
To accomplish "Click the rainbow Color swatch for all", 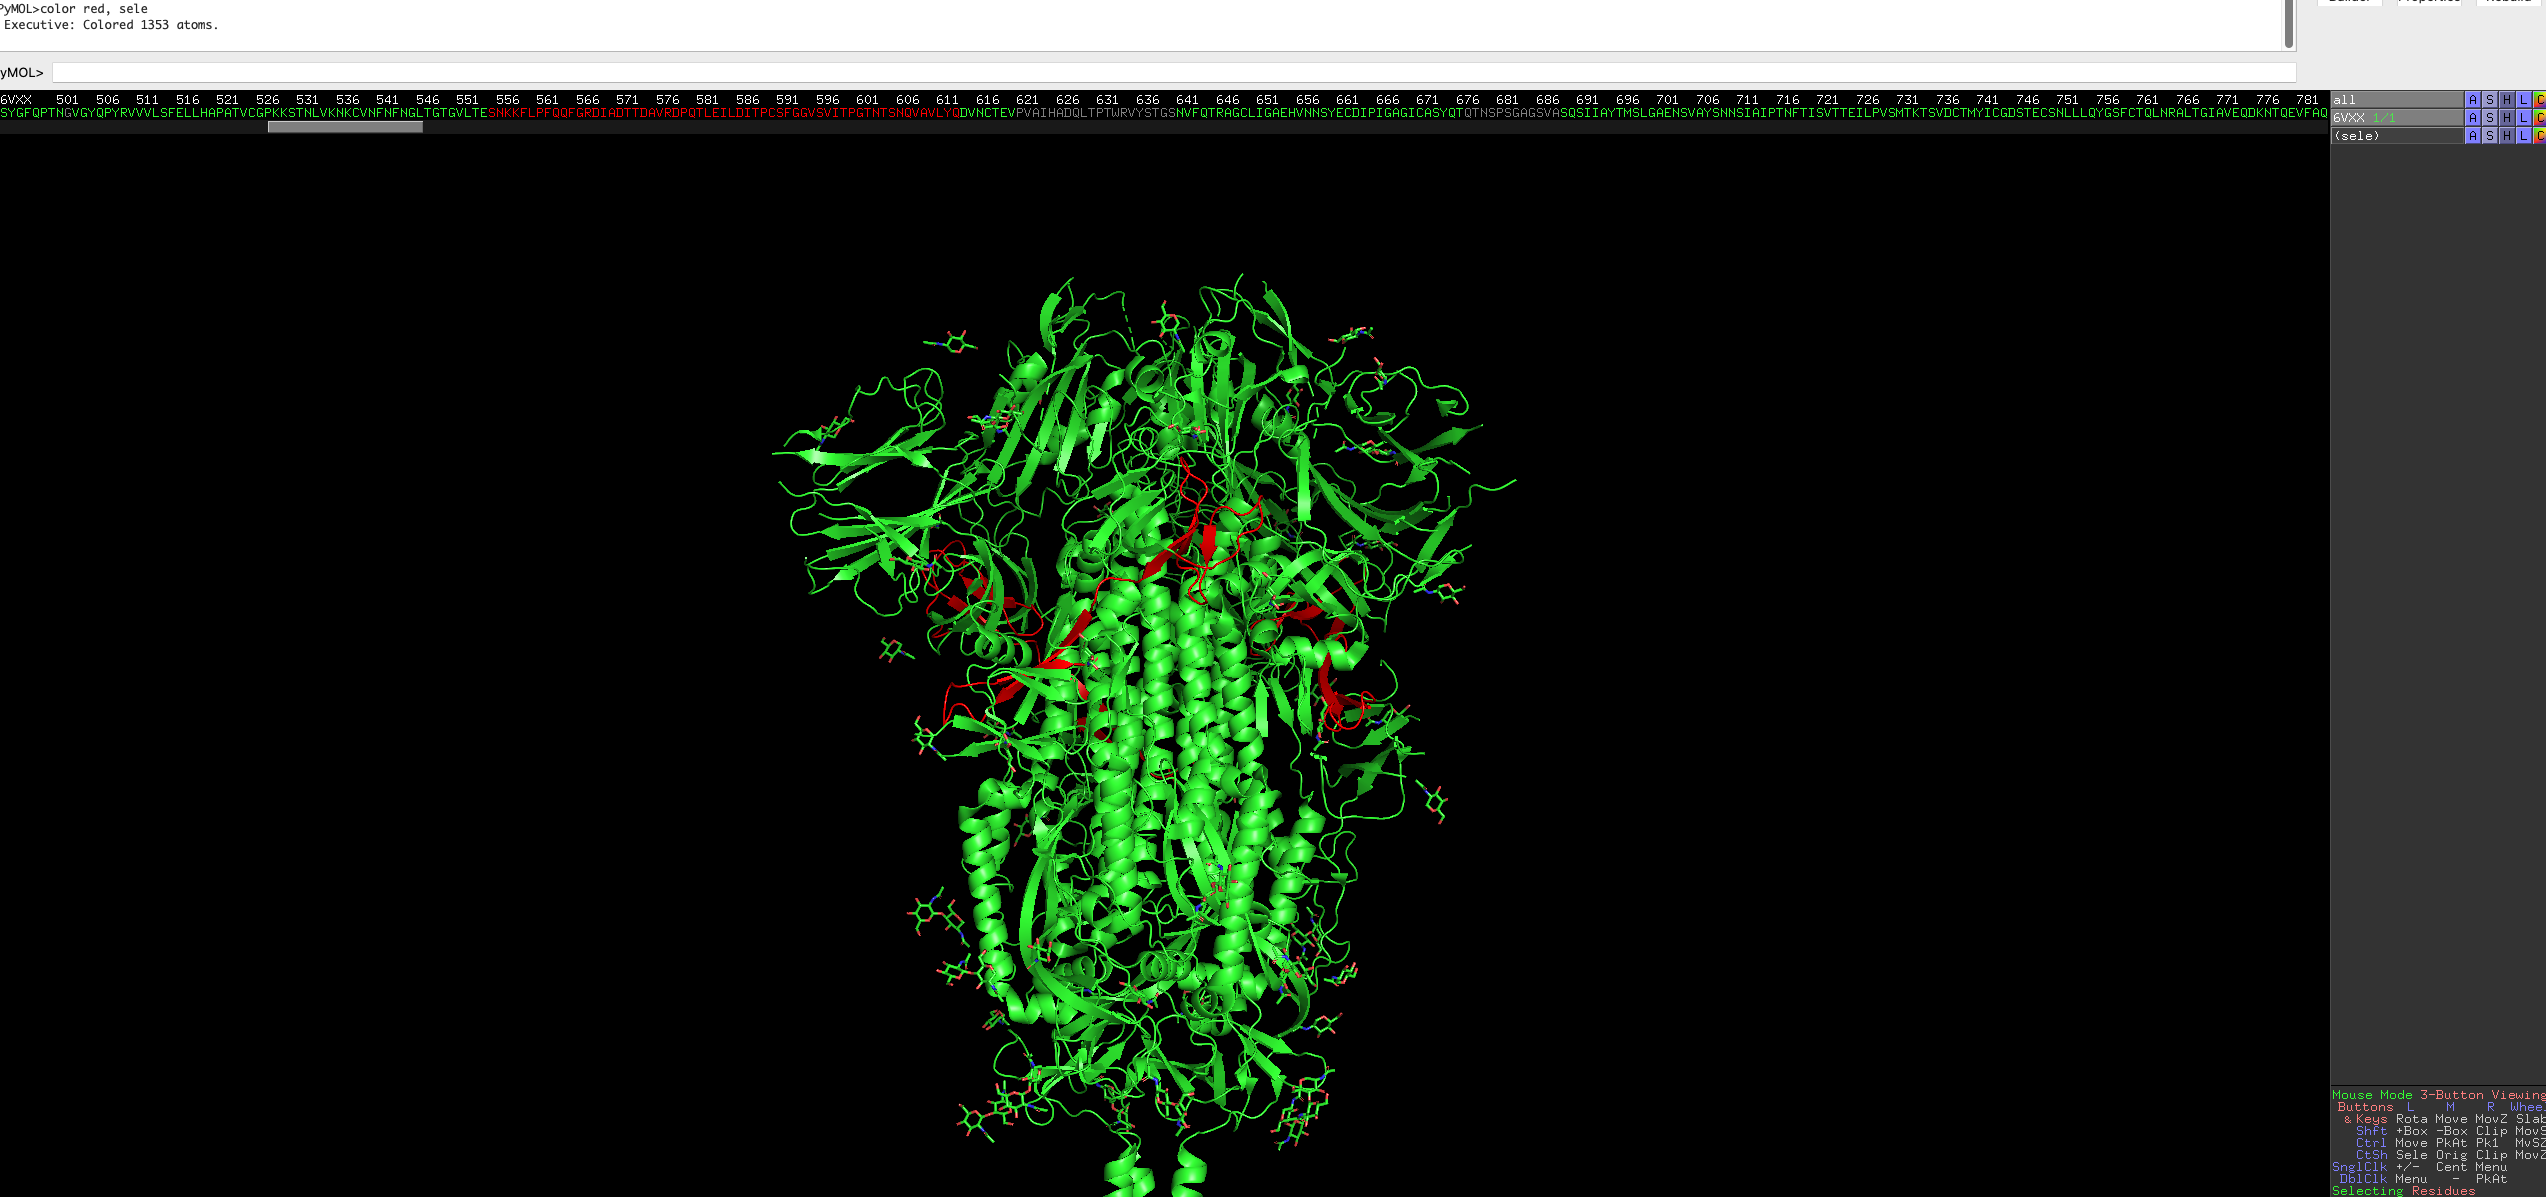I will 2539,100.
